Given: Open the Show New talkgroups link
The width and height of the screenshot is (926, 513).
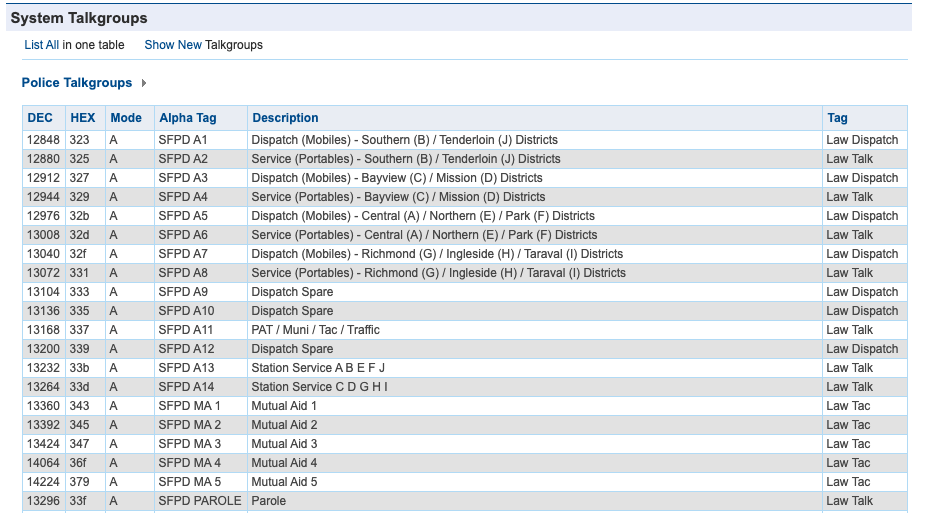Looking at the screenshot, I should (173, 45).
